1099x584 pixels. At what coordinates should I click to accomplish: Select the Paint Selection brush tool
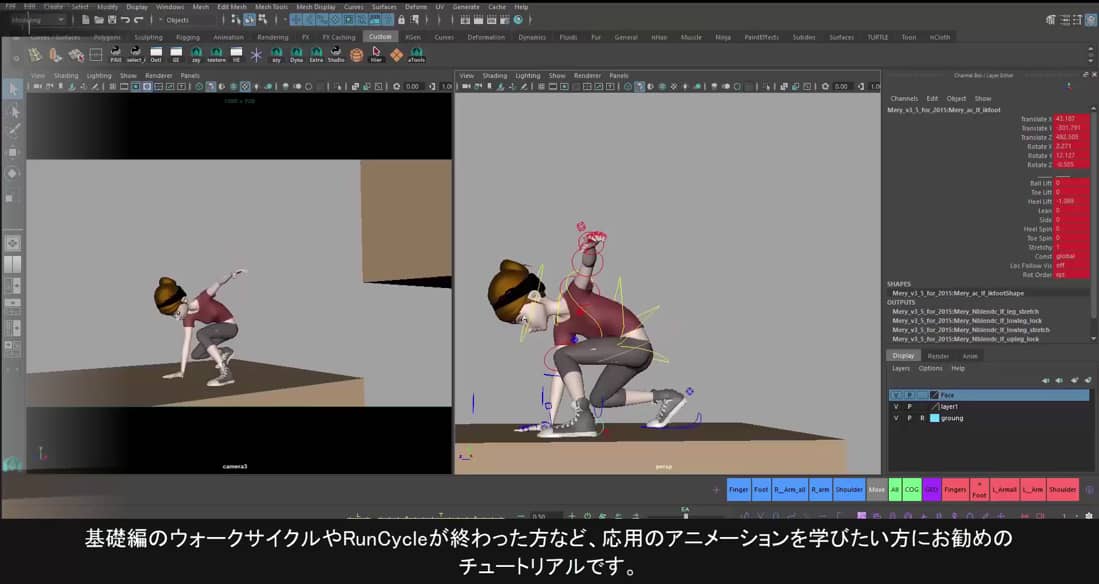(x=13, y=130)
